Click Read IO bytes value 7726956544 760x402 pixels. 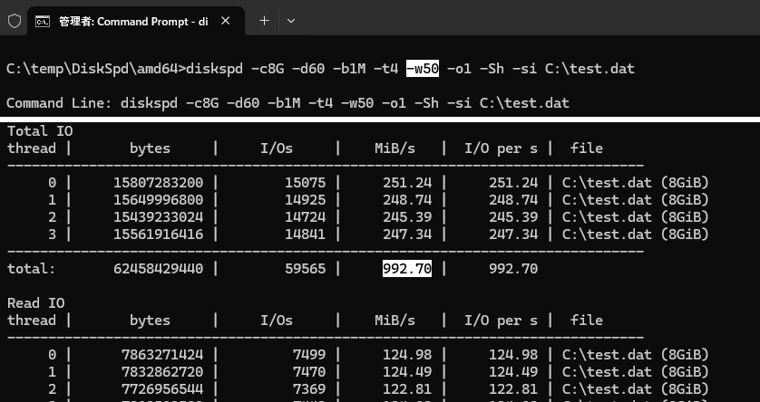(162, 389)
